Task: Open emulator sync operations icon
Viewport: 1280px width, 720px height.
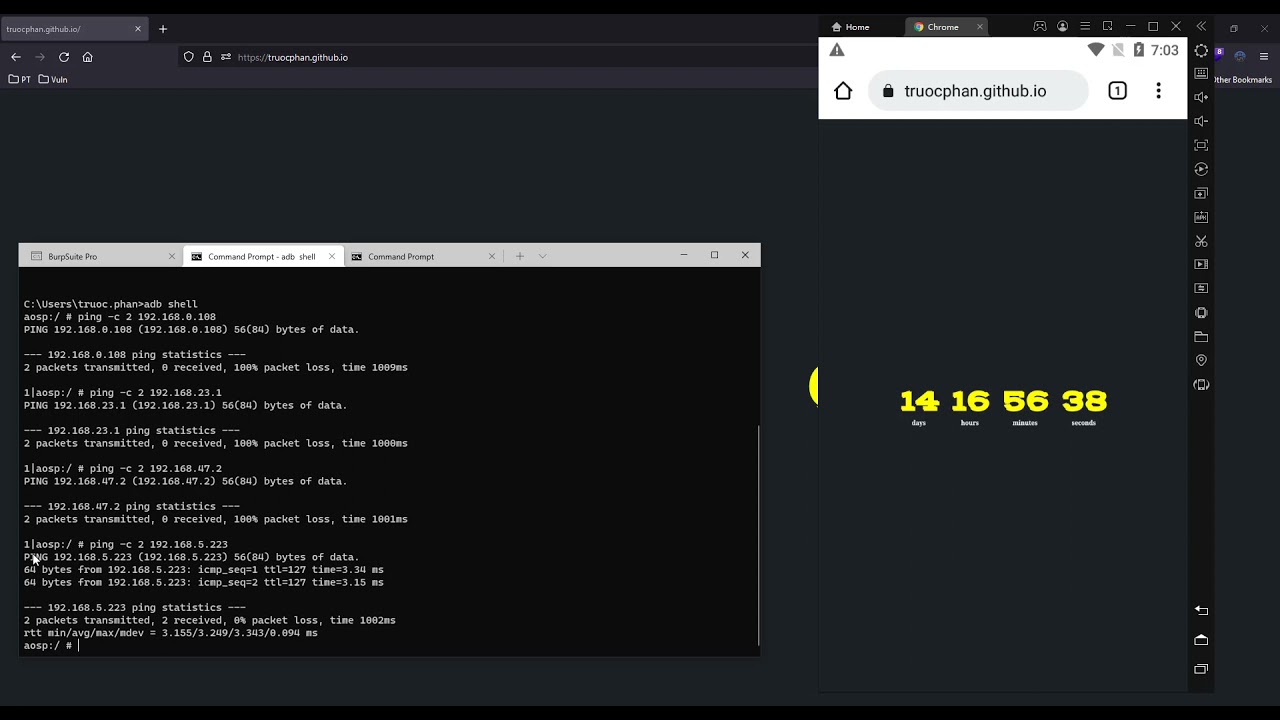Action: pyautogui.click(x=1201, y=288)
